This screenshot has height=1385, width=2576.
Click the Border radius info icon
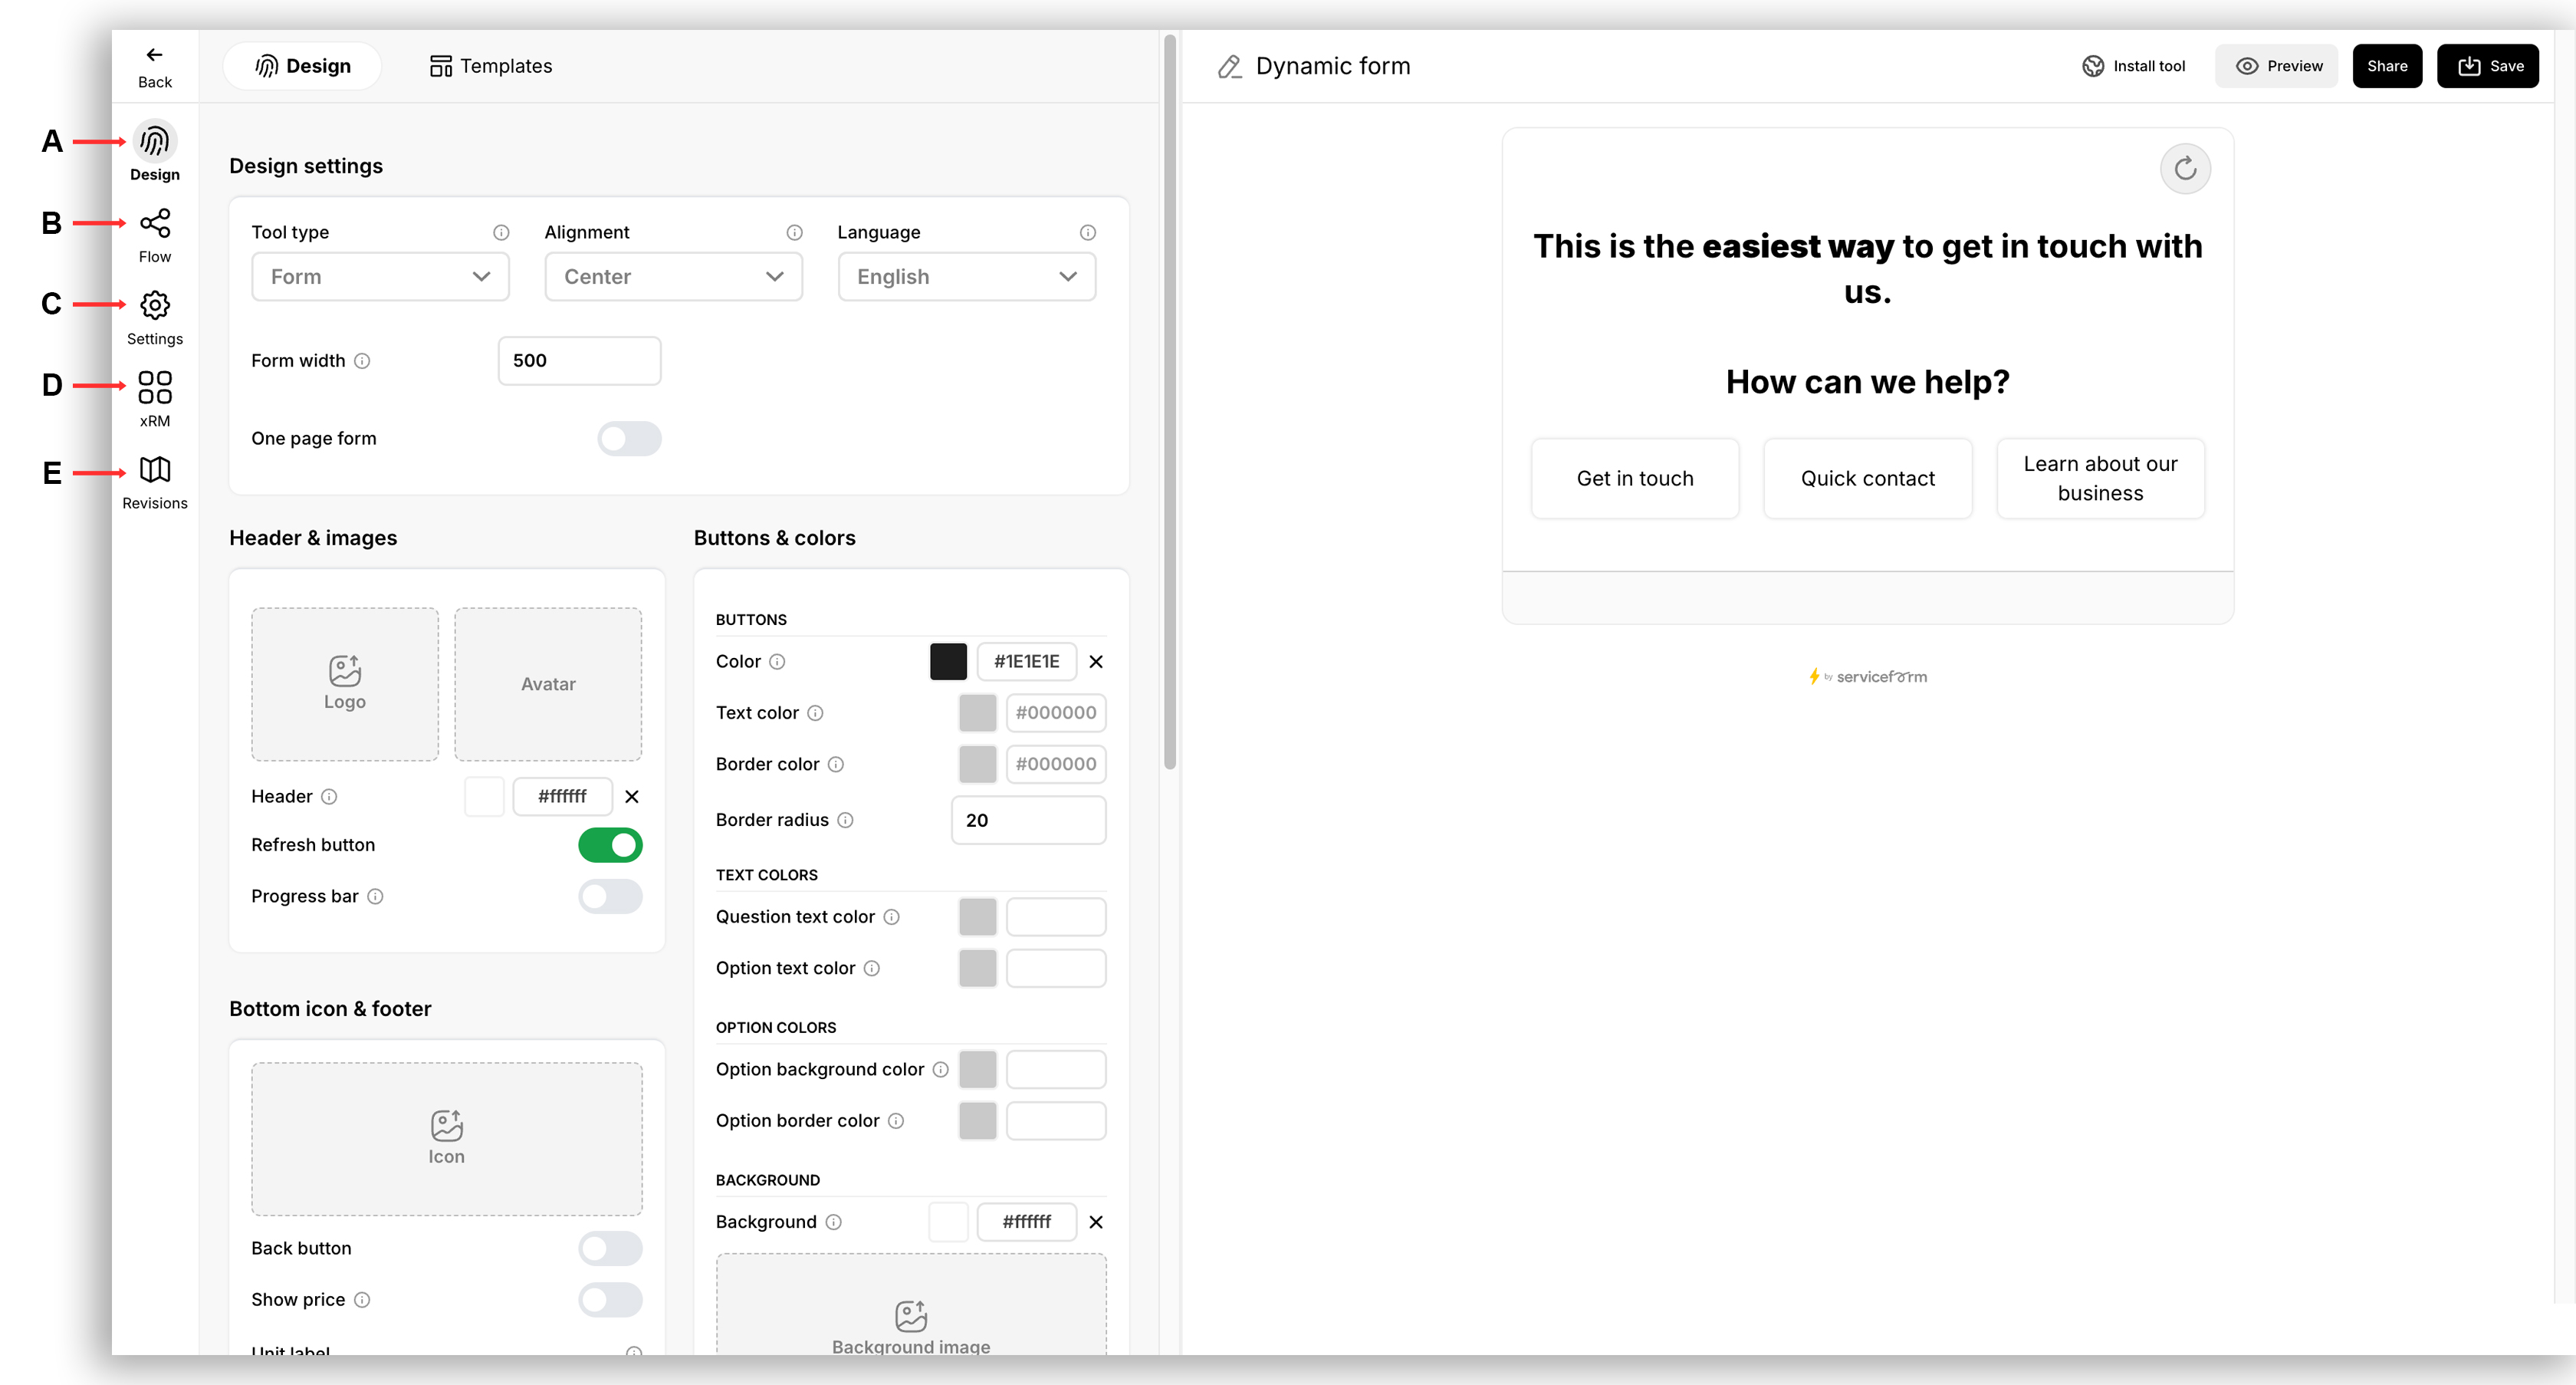pyautogui.click(x=845, y=820)
